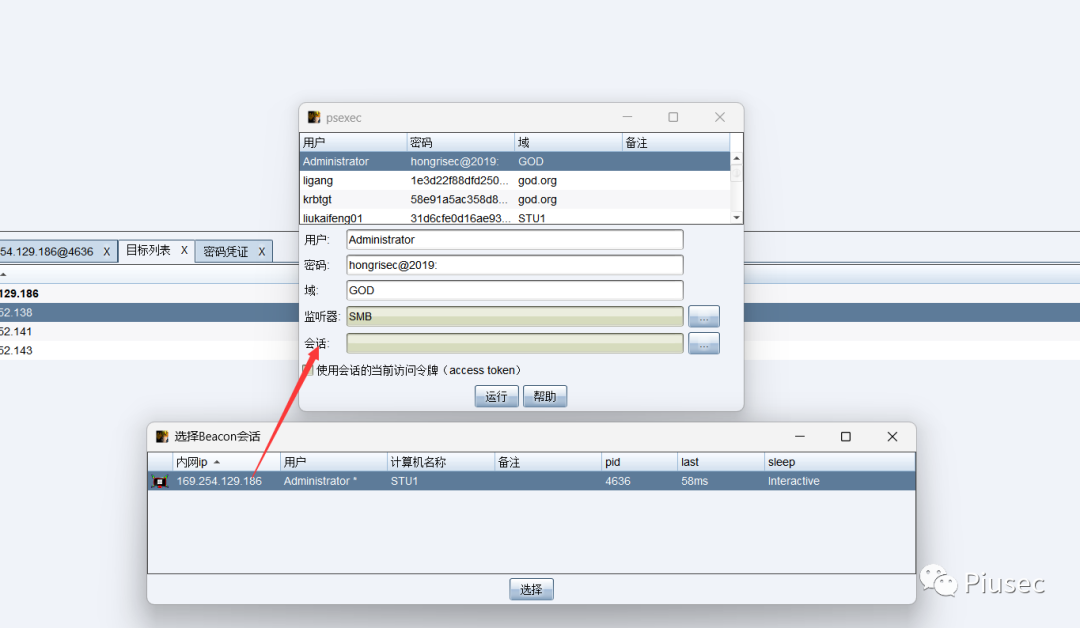Click the psexec window title icon
Viewport: 1080px width, 628px height.
(313, 117)
